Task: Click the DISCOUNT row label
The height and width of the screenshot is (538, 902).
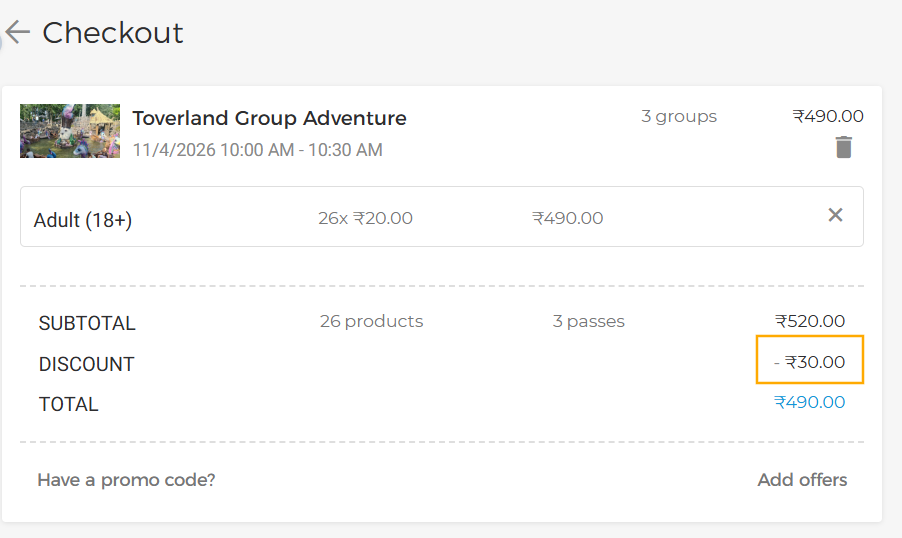Action: click(86, 364)
